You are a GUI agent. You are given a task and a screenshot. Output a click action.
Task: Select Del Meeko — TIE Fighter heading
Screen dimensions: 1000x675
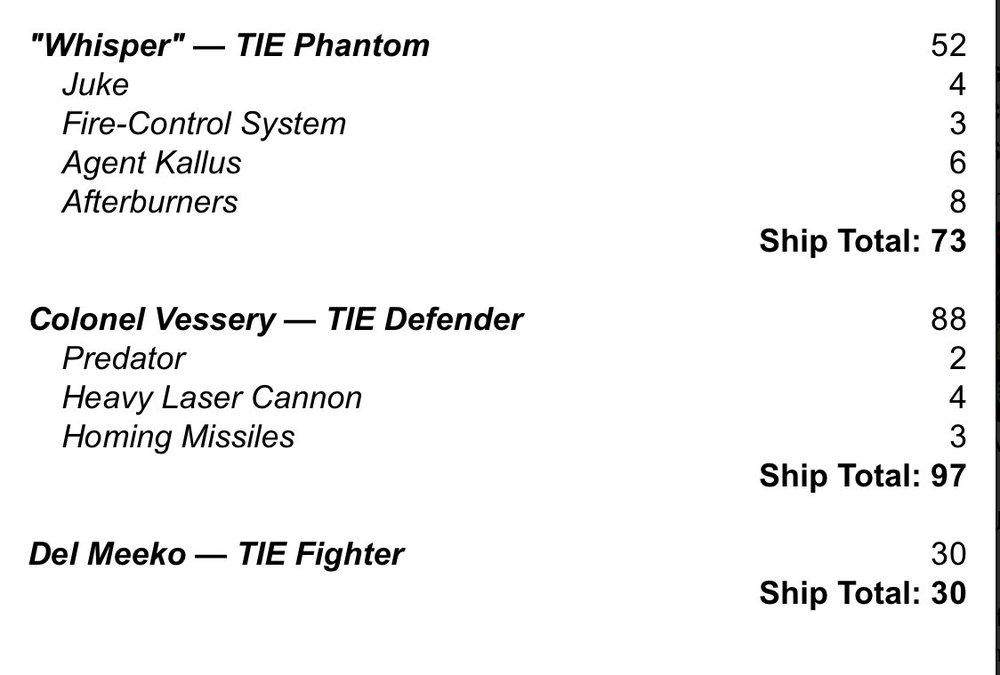pyautogui.click(x=216, y=554)
